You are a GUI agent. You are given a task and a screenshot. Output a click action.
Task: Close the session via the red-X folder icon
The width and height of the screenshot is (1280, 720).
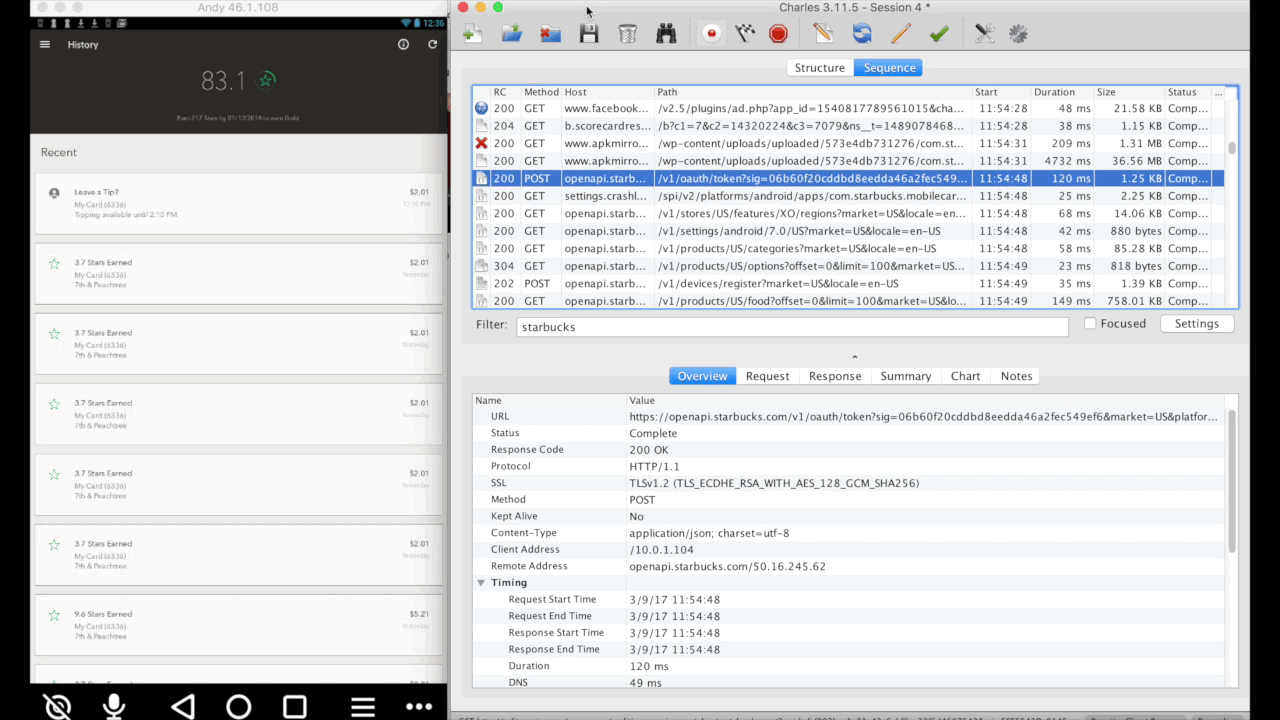551,33
